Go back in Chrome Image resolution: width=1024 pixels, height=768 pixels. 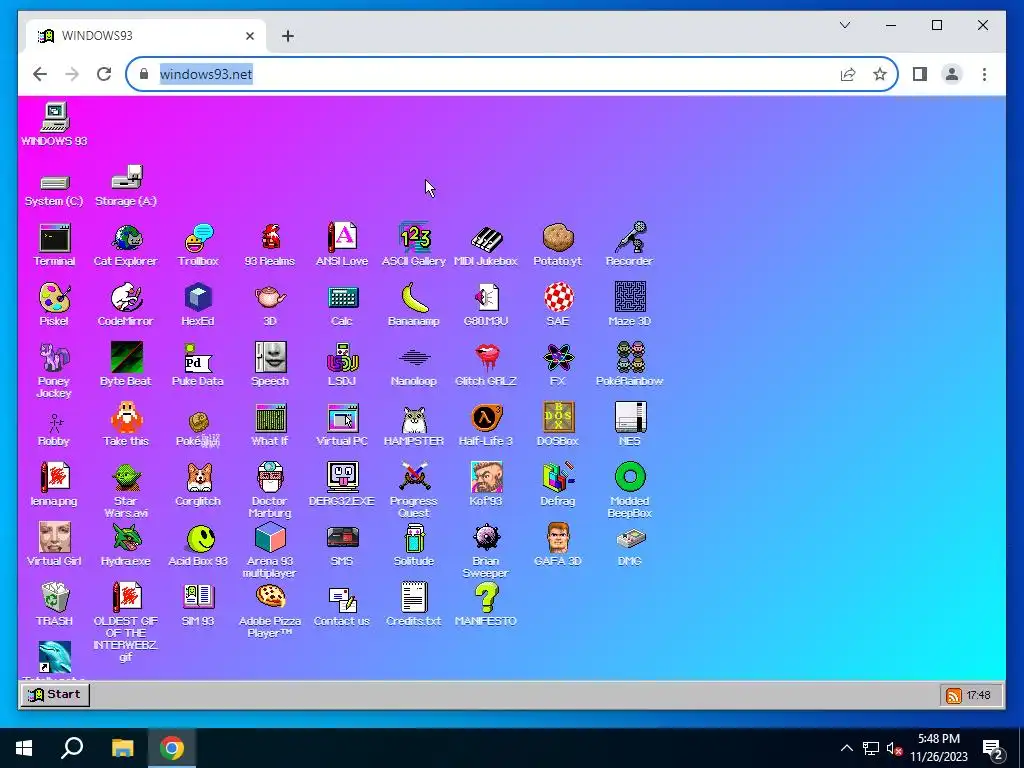coord(40,74)
